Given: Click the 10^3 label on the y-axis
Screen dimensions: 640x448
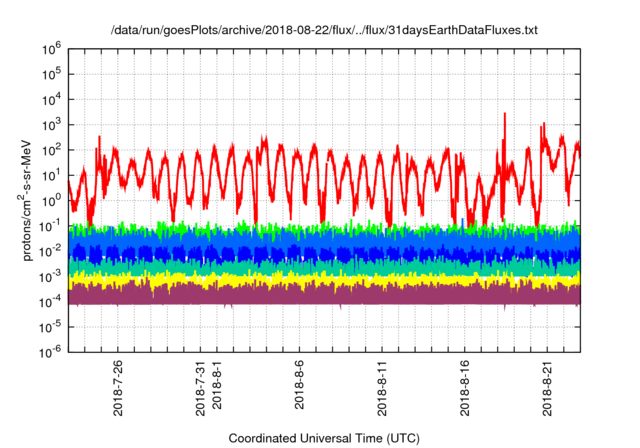Looking at the screenshot, I should [x=54, y=123].
